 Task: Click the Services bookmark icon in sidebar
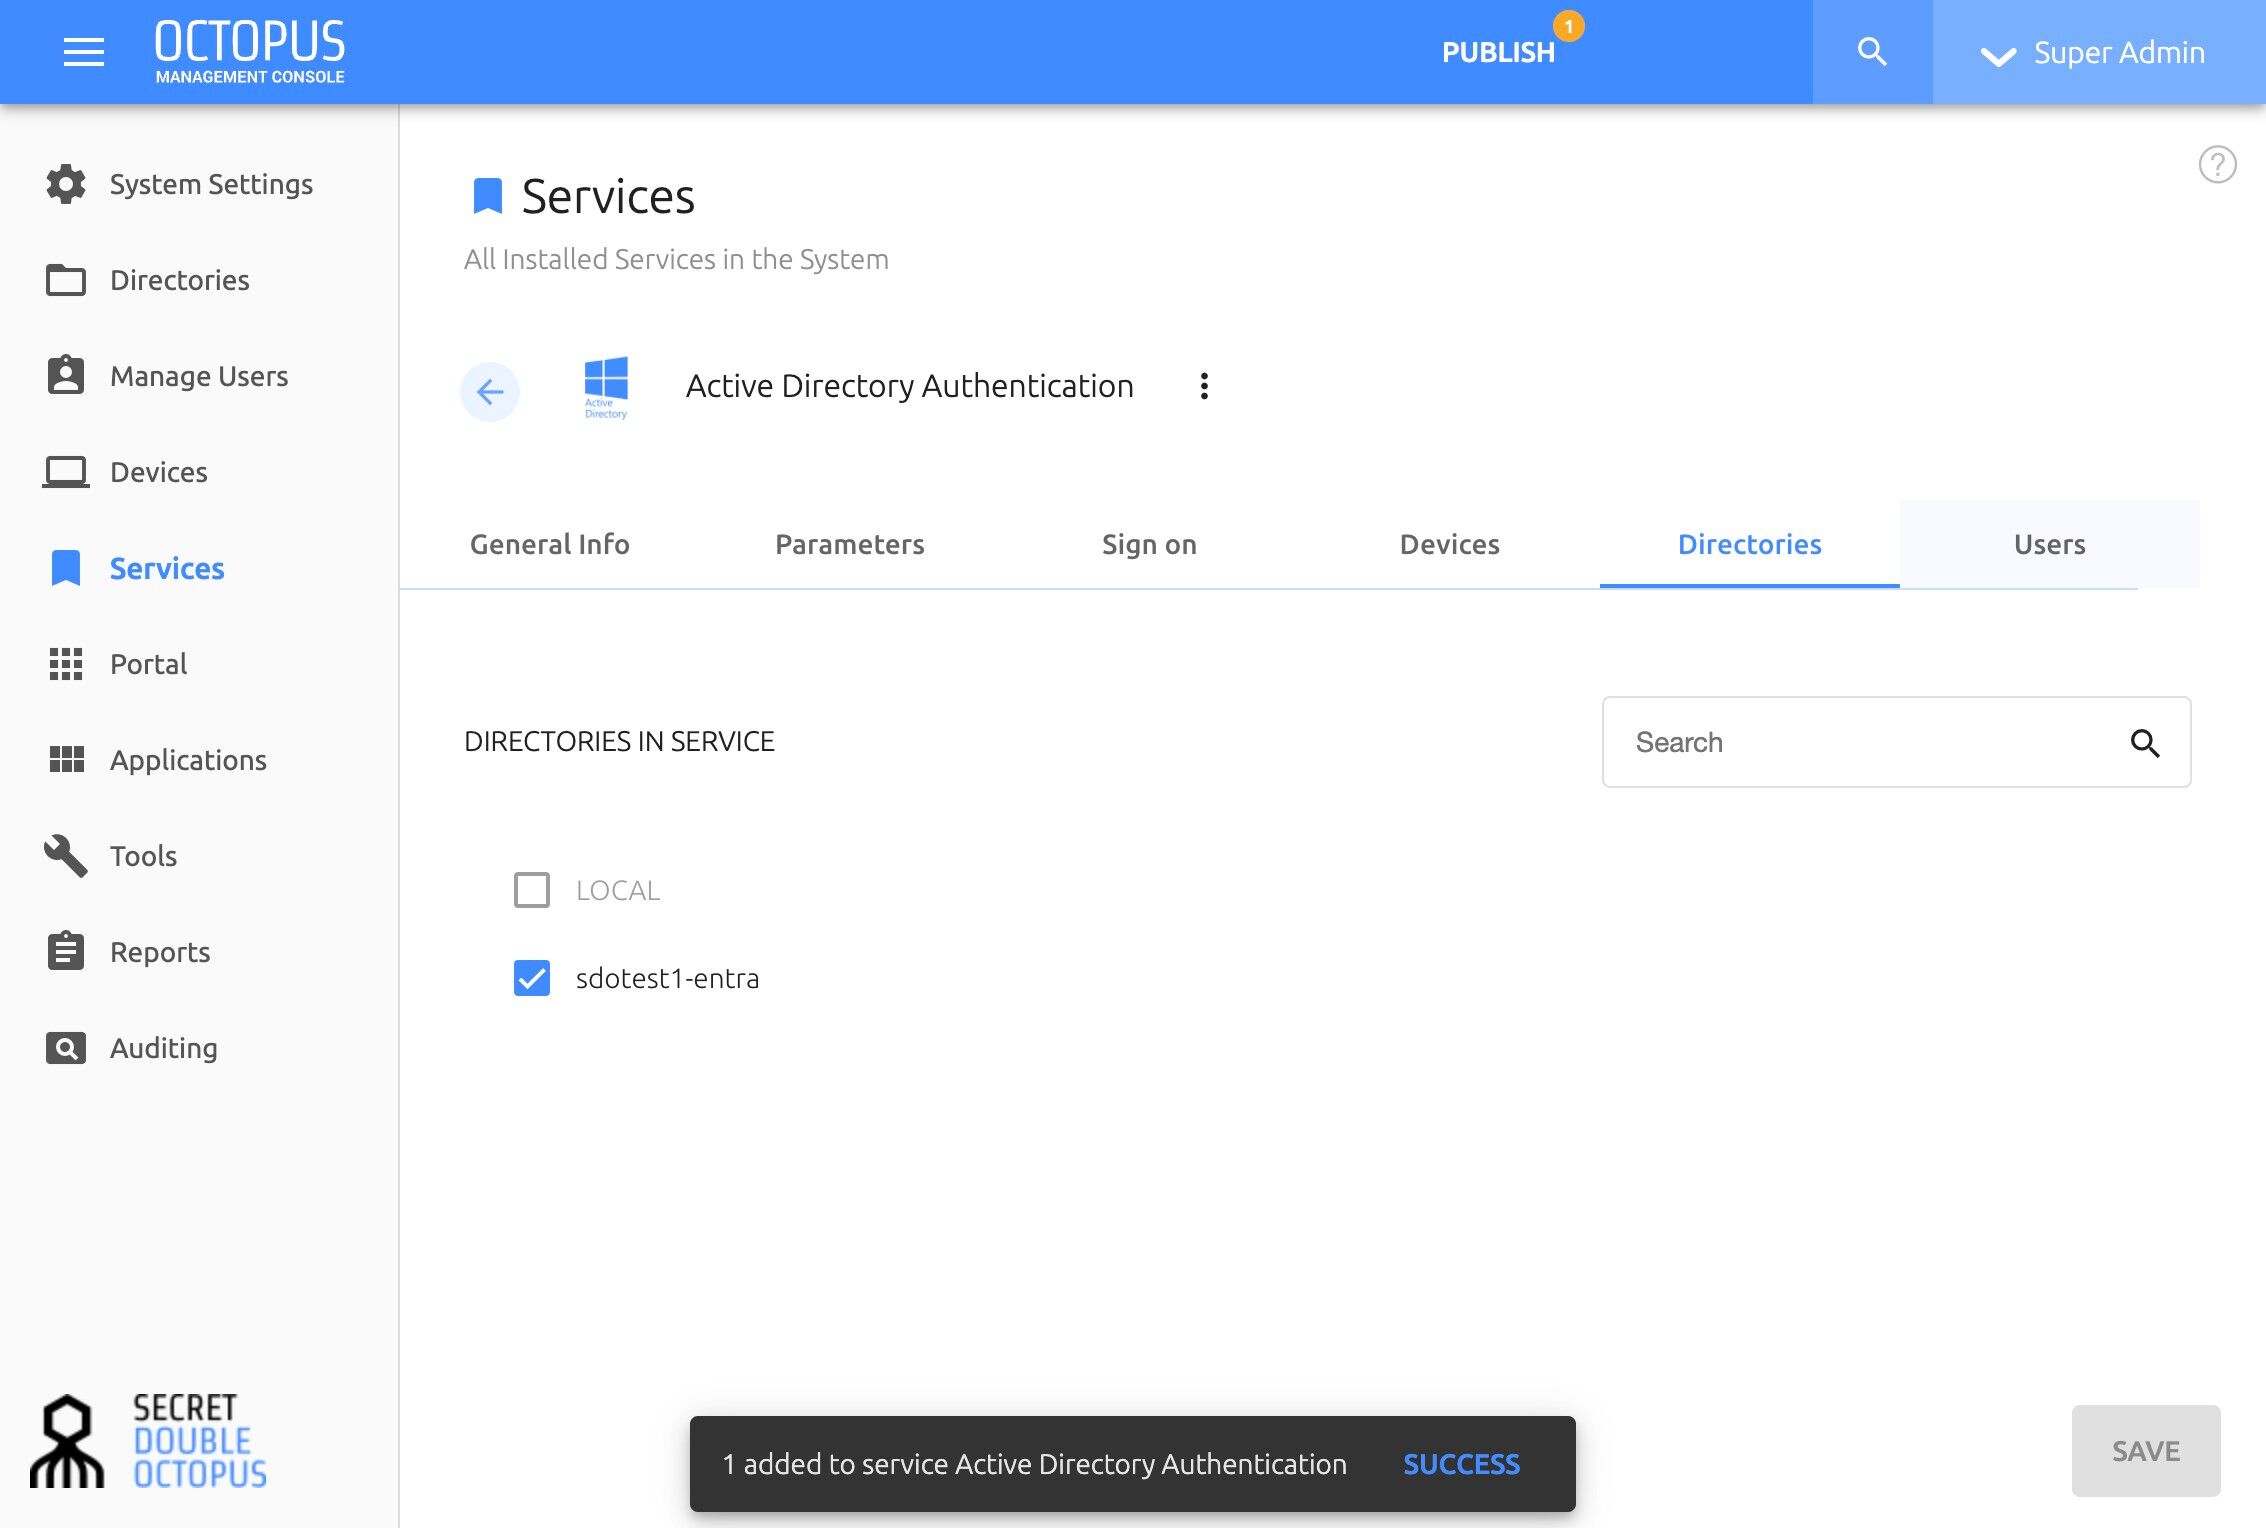coord(66,568)
